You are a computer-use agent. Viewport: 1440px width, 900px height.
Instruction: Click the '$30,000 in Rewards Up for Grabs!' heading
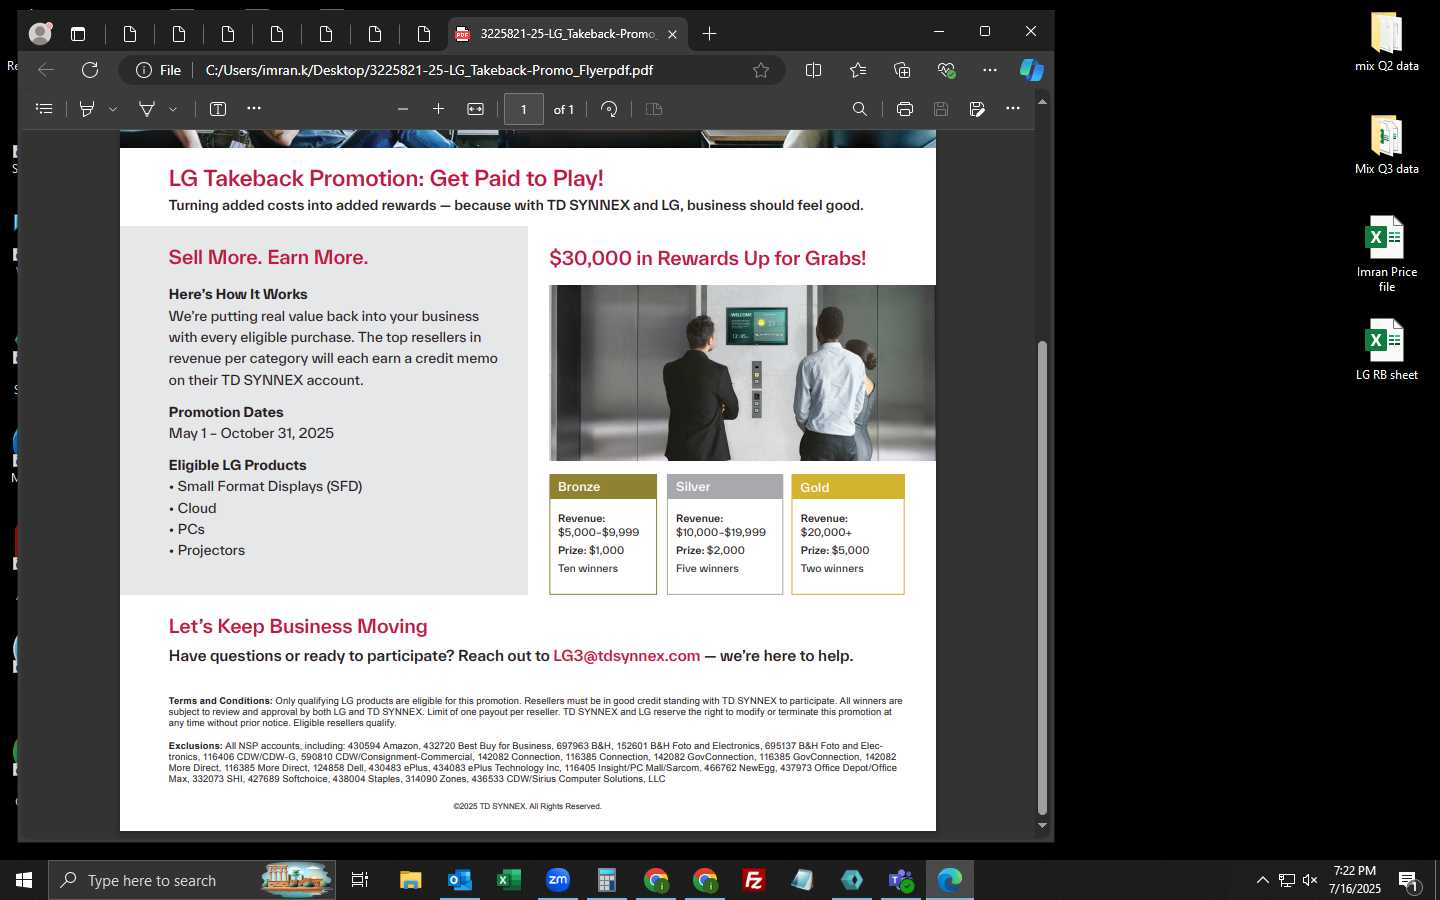708,258
